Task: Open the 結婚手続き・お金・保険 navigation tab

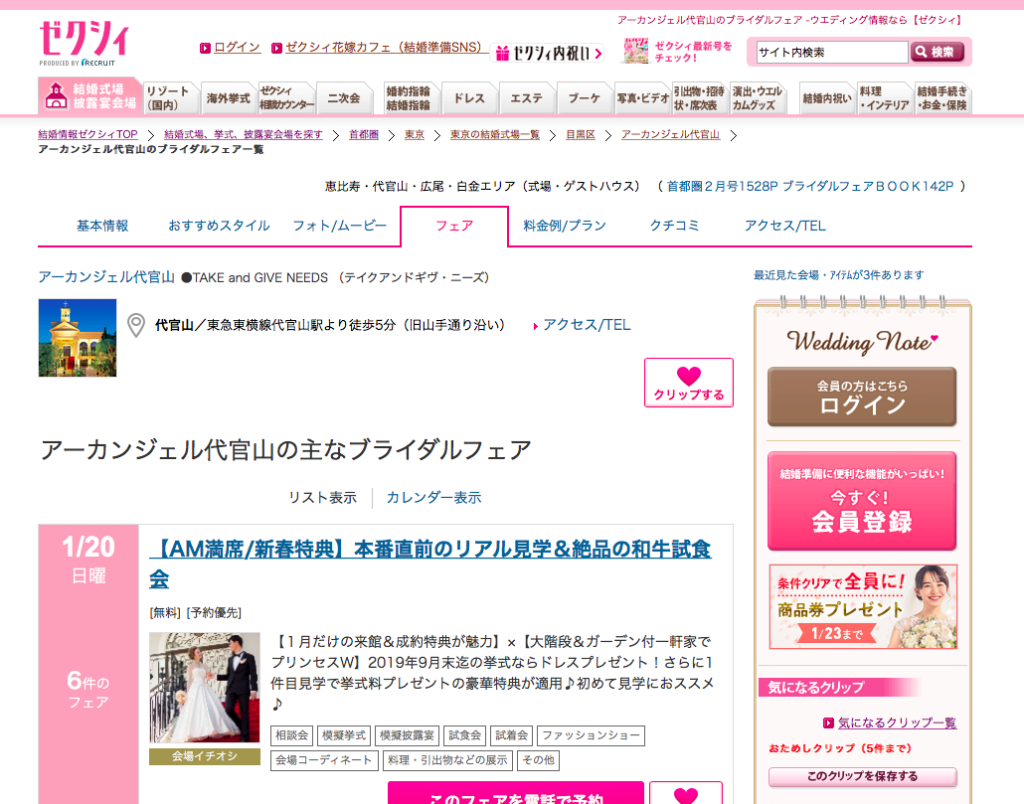Action: (942, 98)
